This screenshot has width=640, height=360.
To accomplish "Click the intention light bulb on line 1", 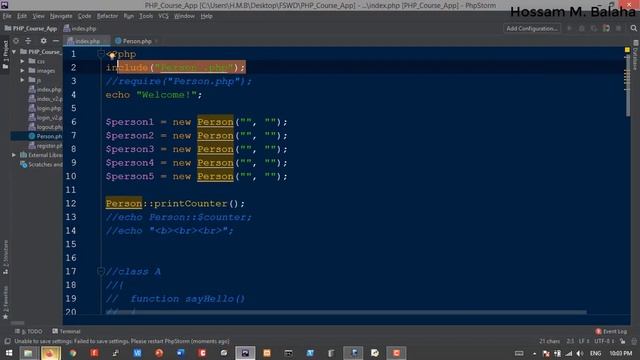I will pyautogui.click(x=111, y=55).
